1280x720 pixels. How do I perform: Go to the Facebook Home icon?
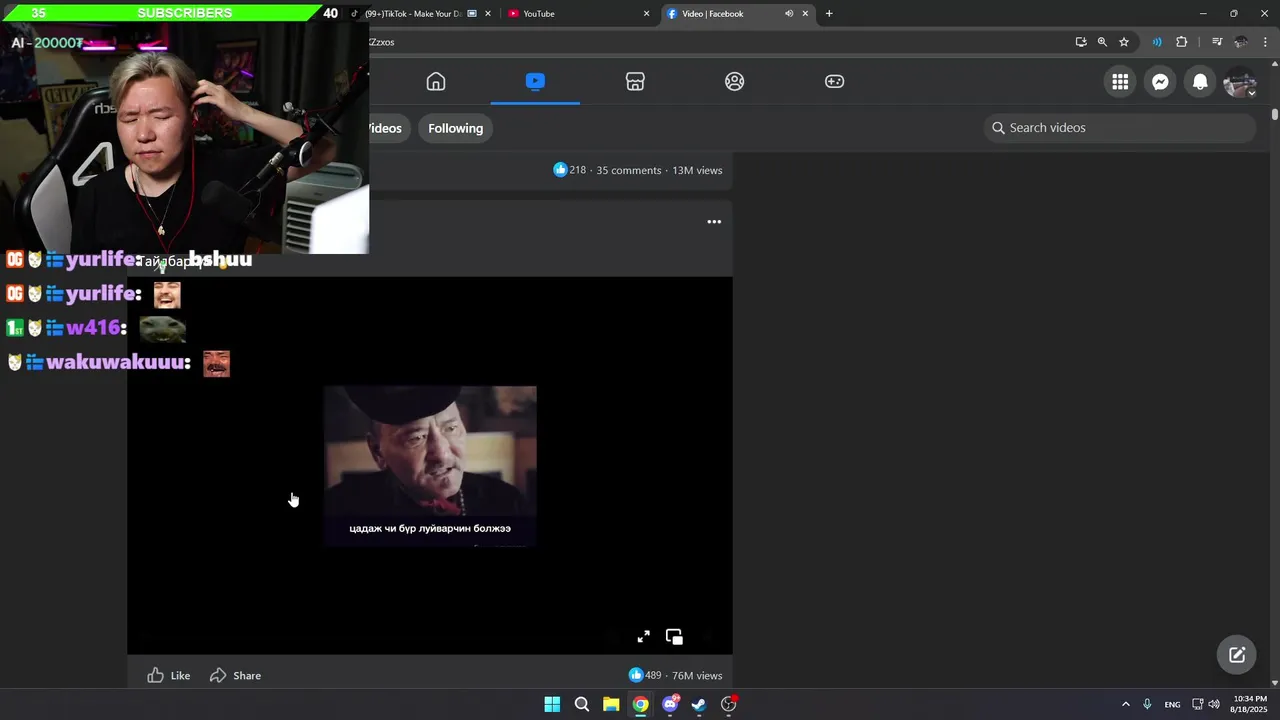pos(436,82)
